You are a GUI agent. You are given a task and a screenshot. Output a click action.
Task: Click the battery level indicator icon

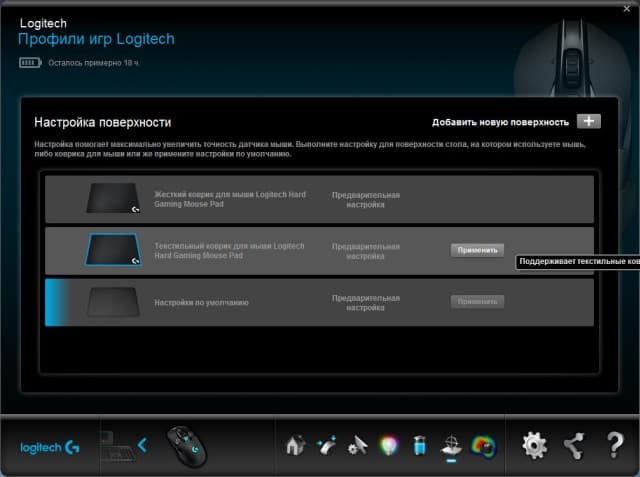tap(30, 62)
